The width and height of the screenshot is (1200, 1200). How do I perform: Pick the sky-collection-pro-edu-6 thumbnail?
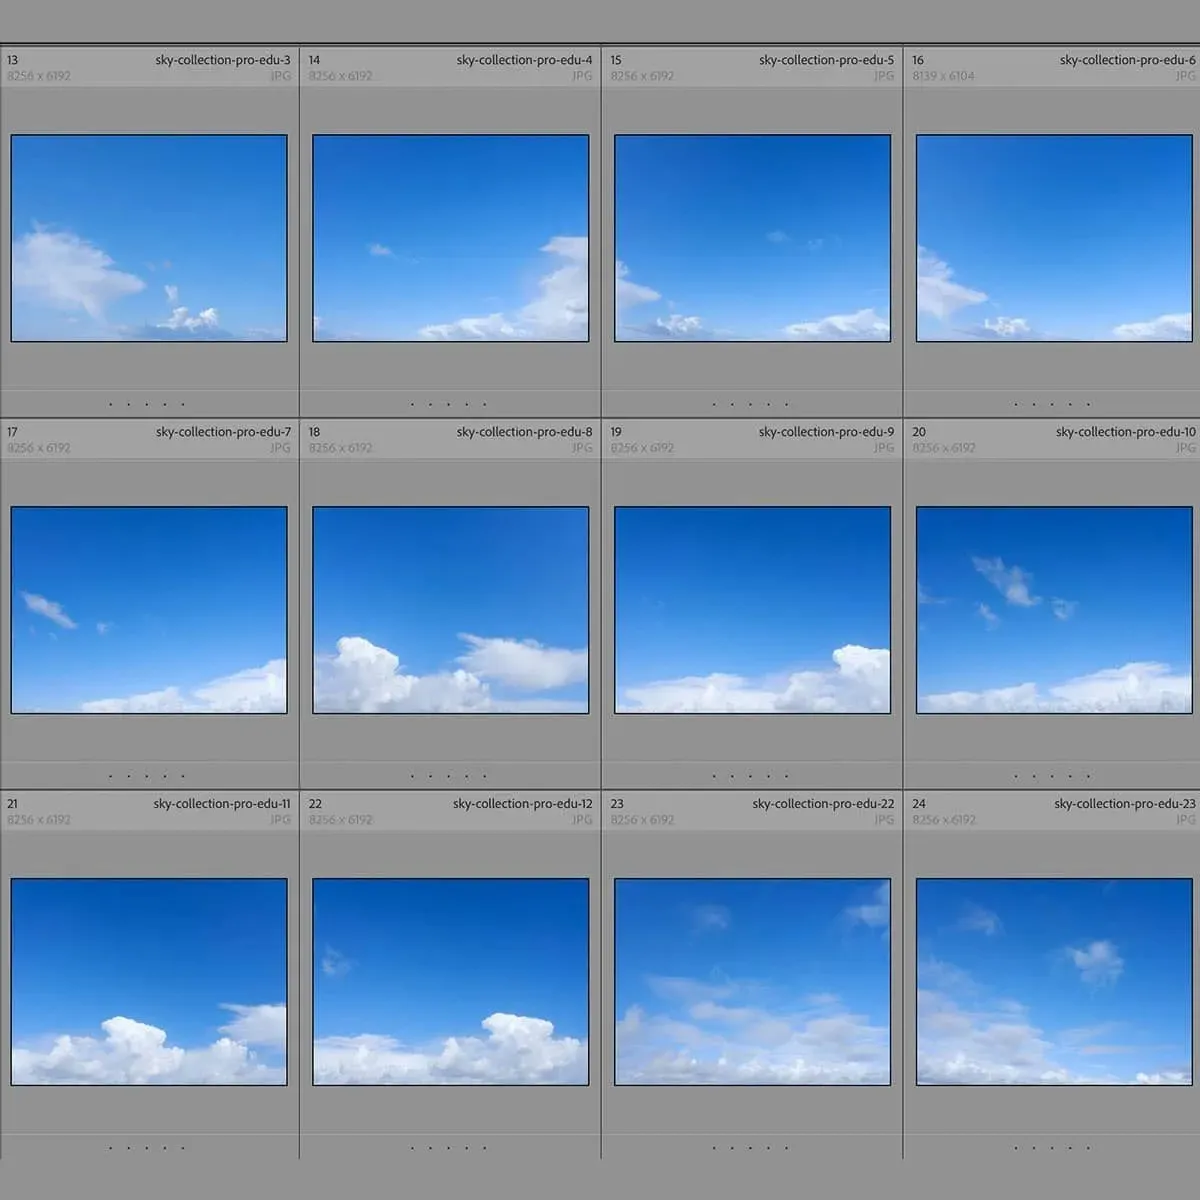click(1054, 238)
